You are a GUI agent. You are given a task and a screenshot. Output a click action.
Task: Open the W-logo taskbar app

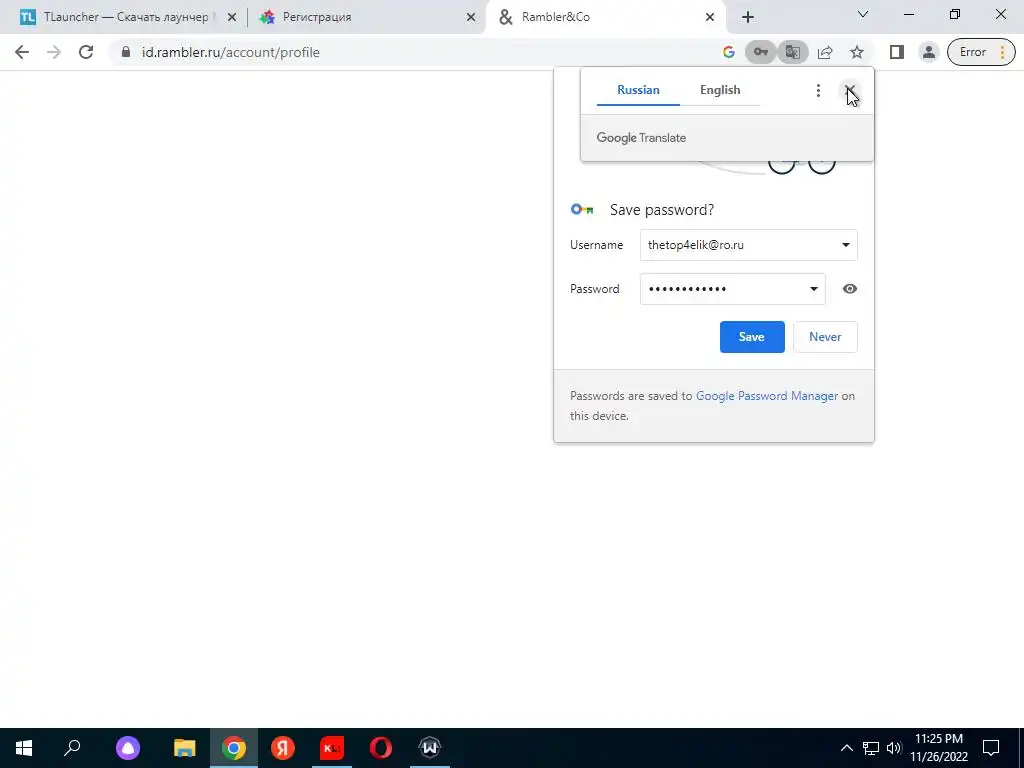[430, 748]
